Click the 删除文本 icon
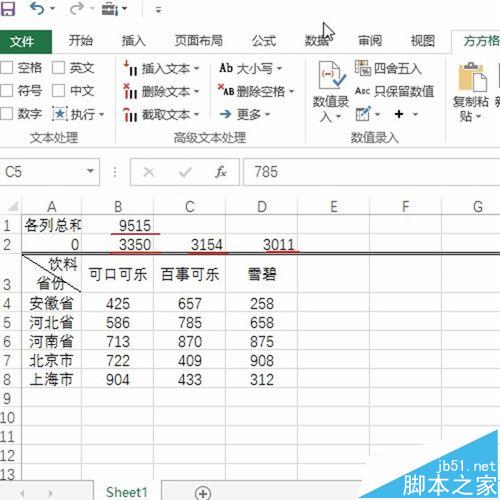500x500 pixels. [x=130, y=91]
